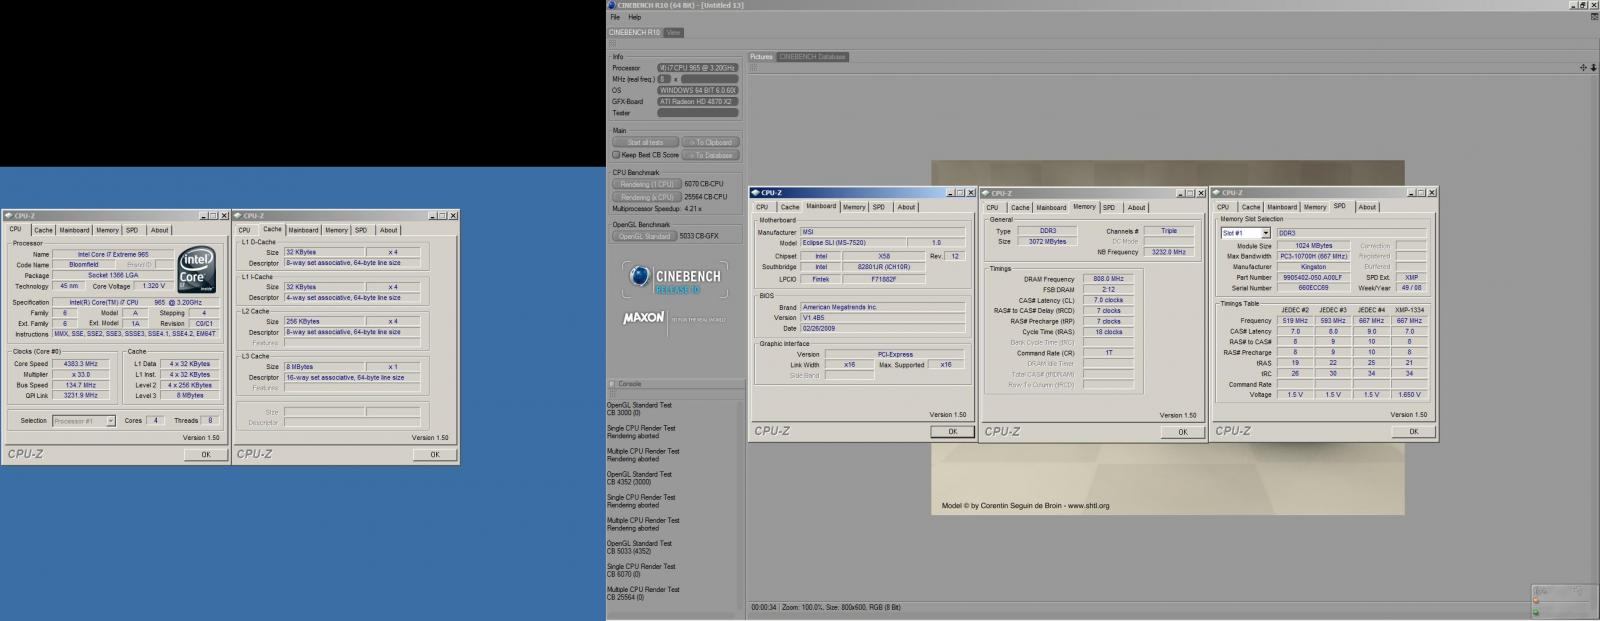This screenshot has height=621, width=1600.
Task: Click Start all tests button
Action: [645, 142]
